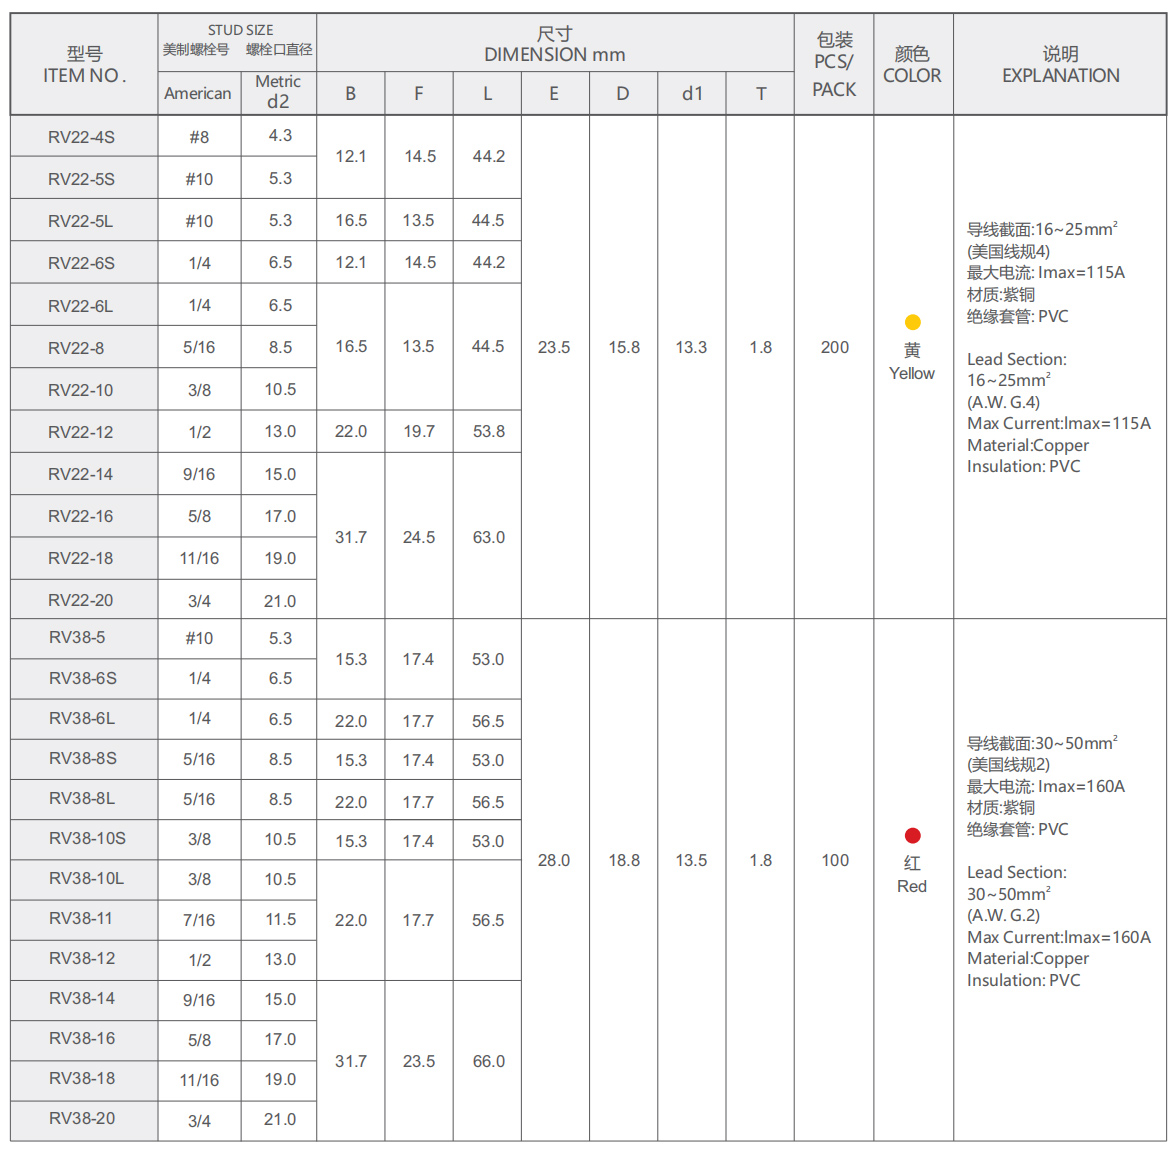This screenshot has width=1174, height=1149.
Task: Select item number RV22-6L
Action: 81,305
